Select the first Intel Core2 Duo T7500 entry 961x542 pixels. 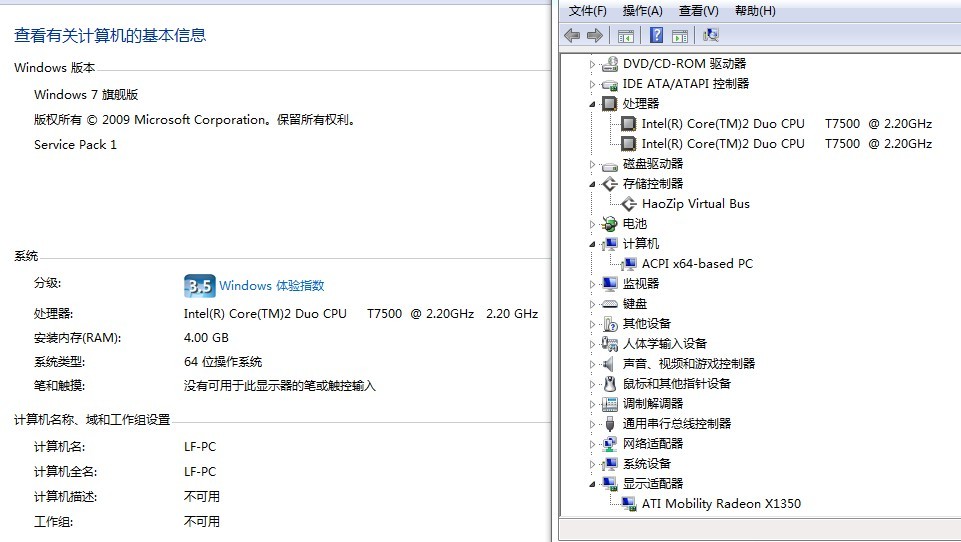tap(786, 124)
